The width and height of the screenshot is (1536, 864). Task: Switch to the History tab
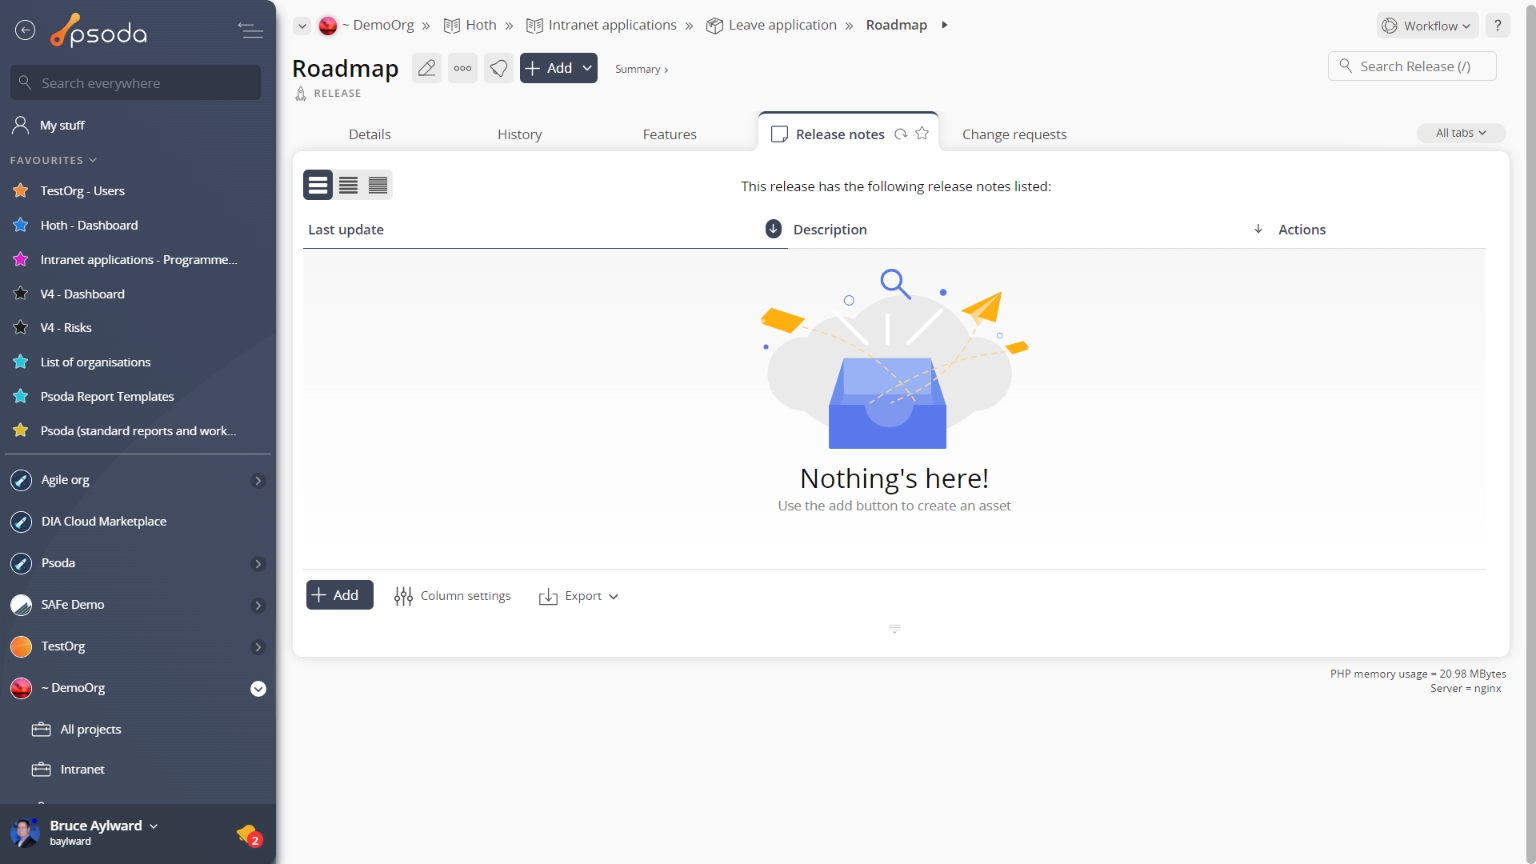point(520,134)
